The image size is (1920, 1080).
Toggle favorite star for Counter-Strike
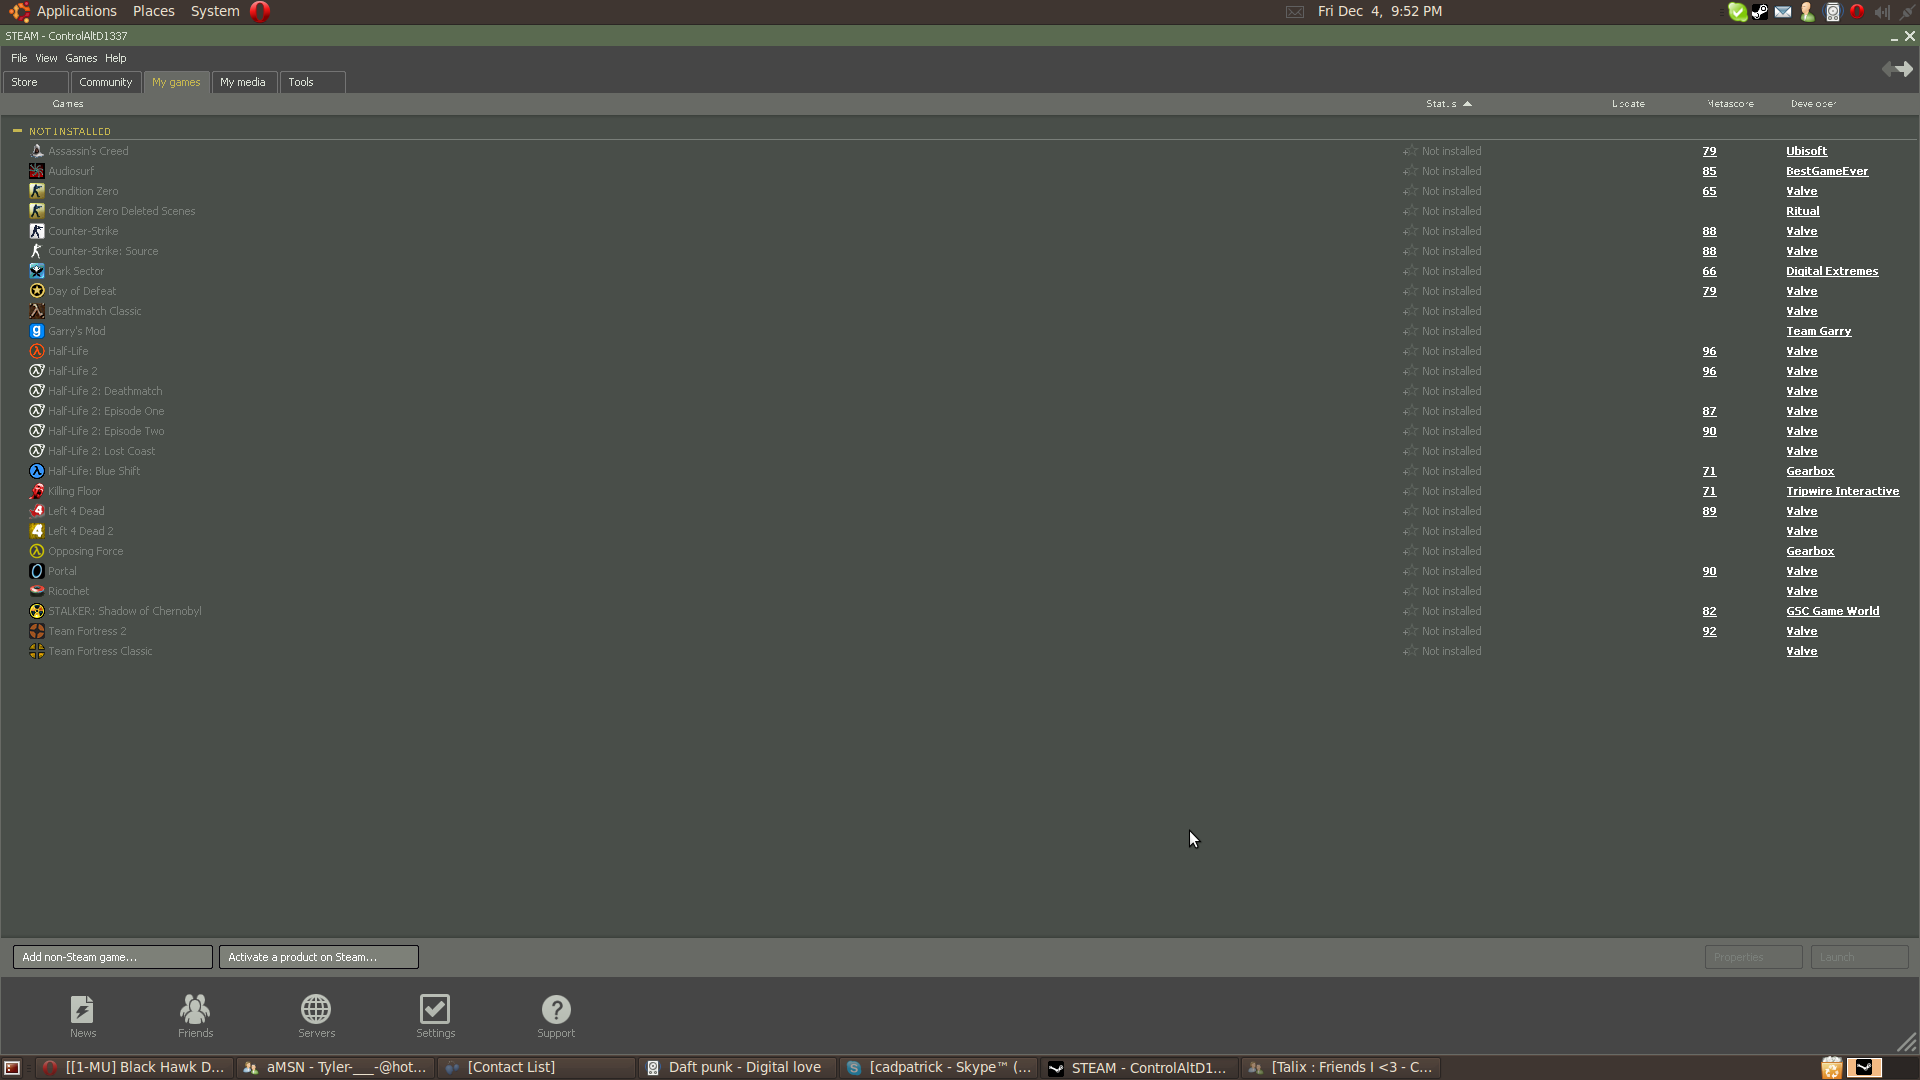coord(1410,231)
